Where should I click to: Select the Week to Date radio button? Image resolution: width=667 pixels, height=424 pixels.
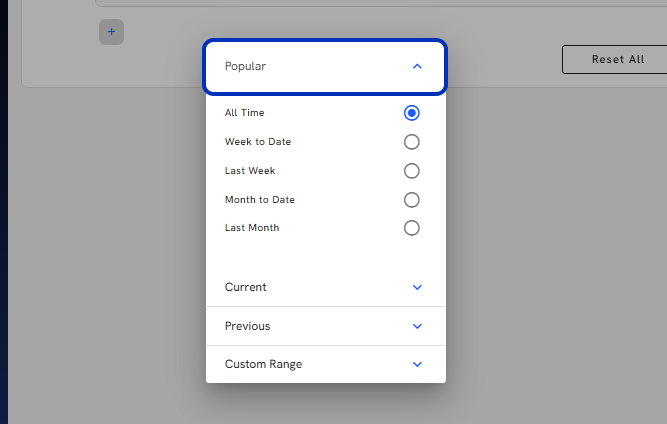point(411,142)
